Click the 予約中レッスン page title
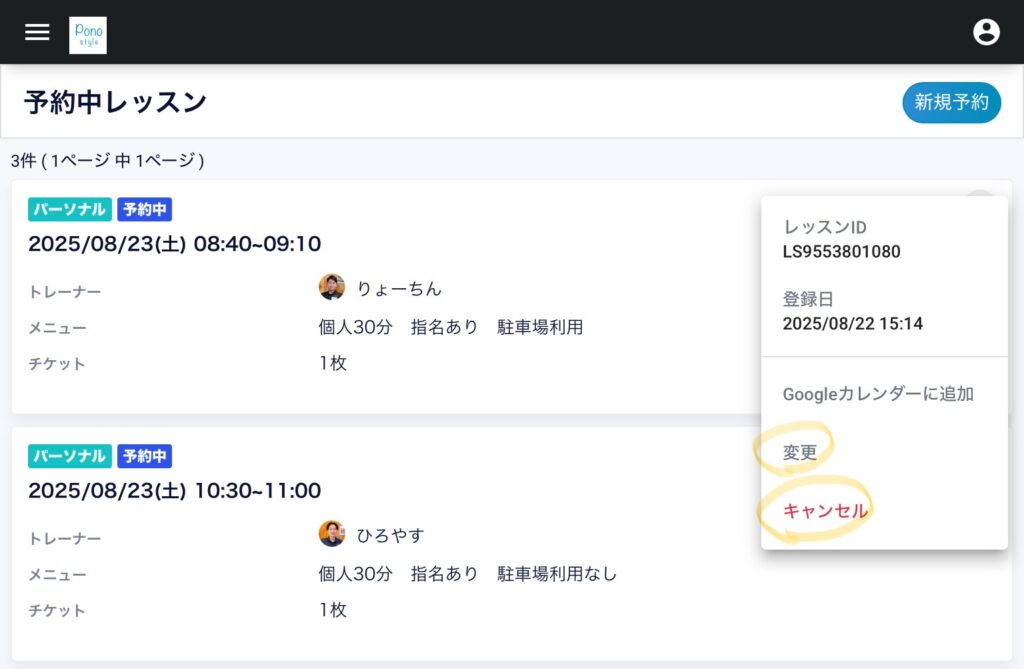1024x669 pixels. (x=115, y=102)
